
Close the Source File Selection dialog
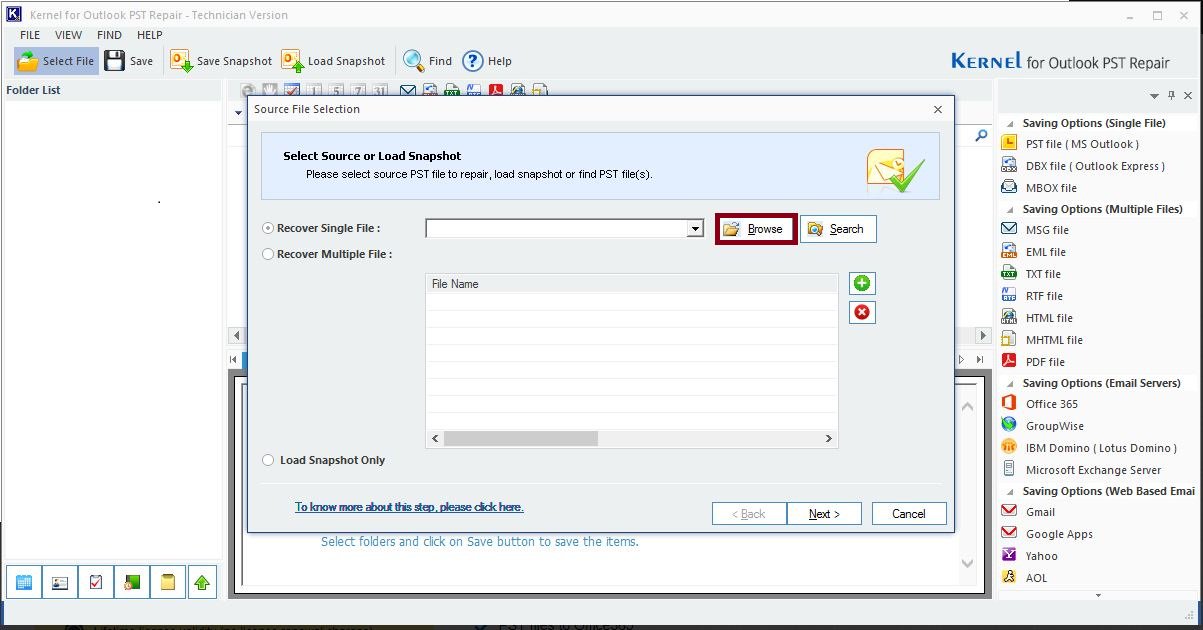[x=937, y=109]
